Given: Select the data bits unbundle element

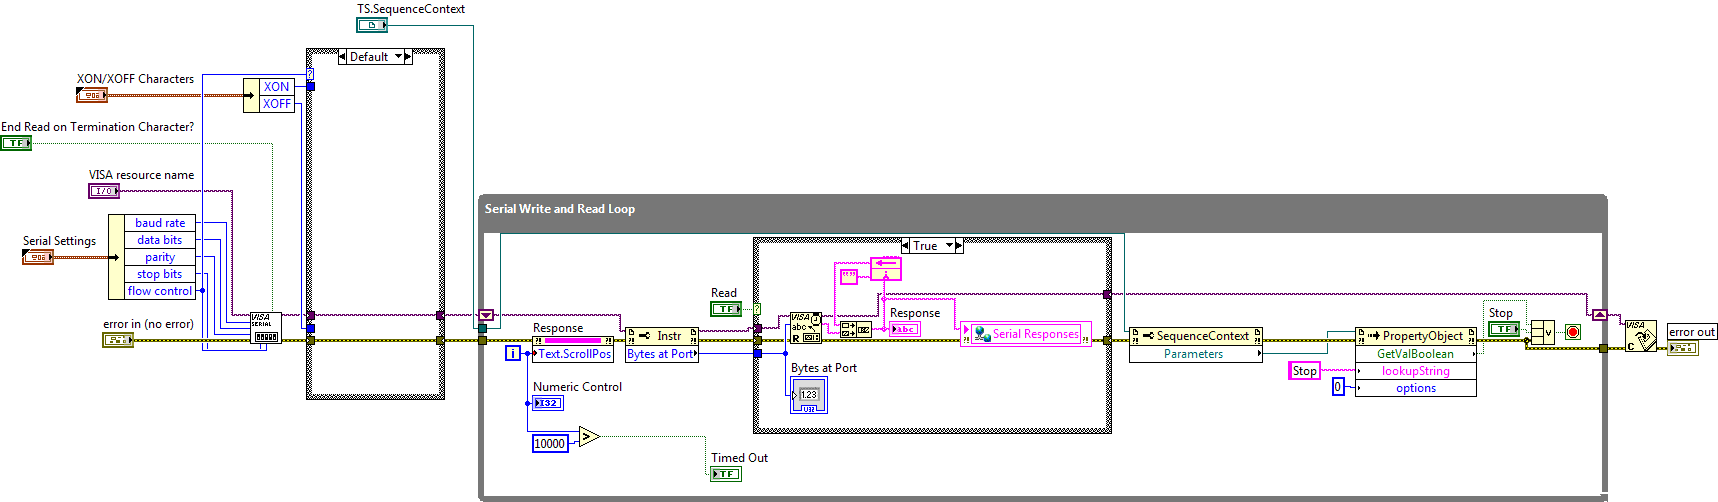Looking at the screenshot, I should [x=160, y=240].
